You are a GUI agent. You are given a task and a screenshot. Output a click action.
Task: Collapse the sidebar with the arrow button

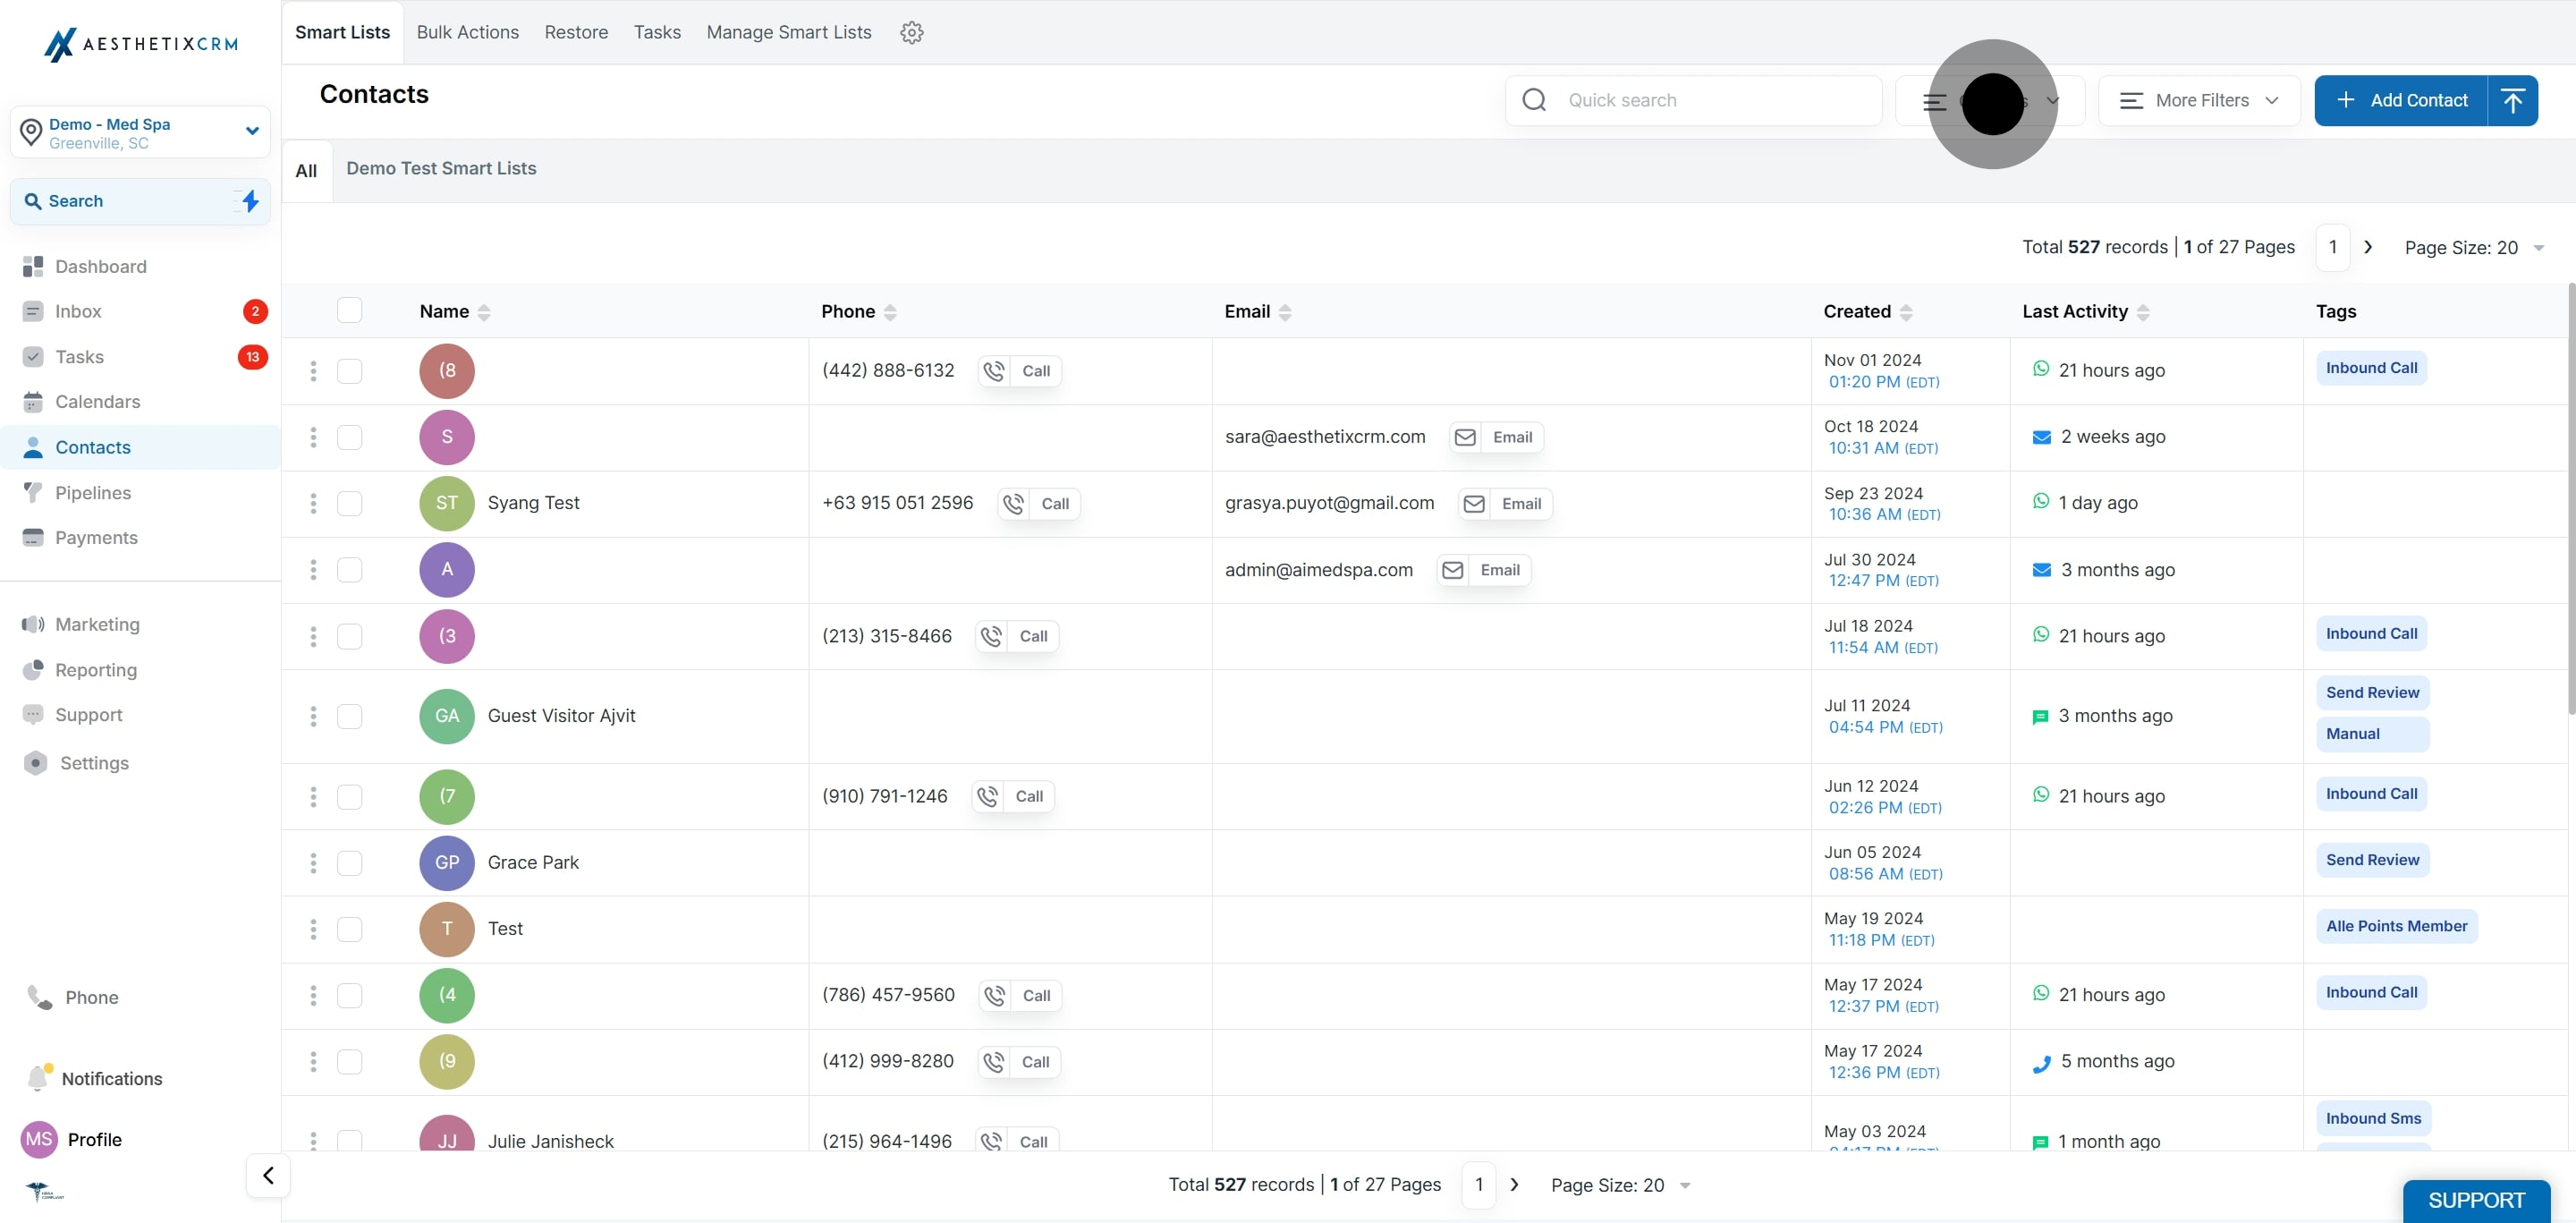coord(268,1175)
